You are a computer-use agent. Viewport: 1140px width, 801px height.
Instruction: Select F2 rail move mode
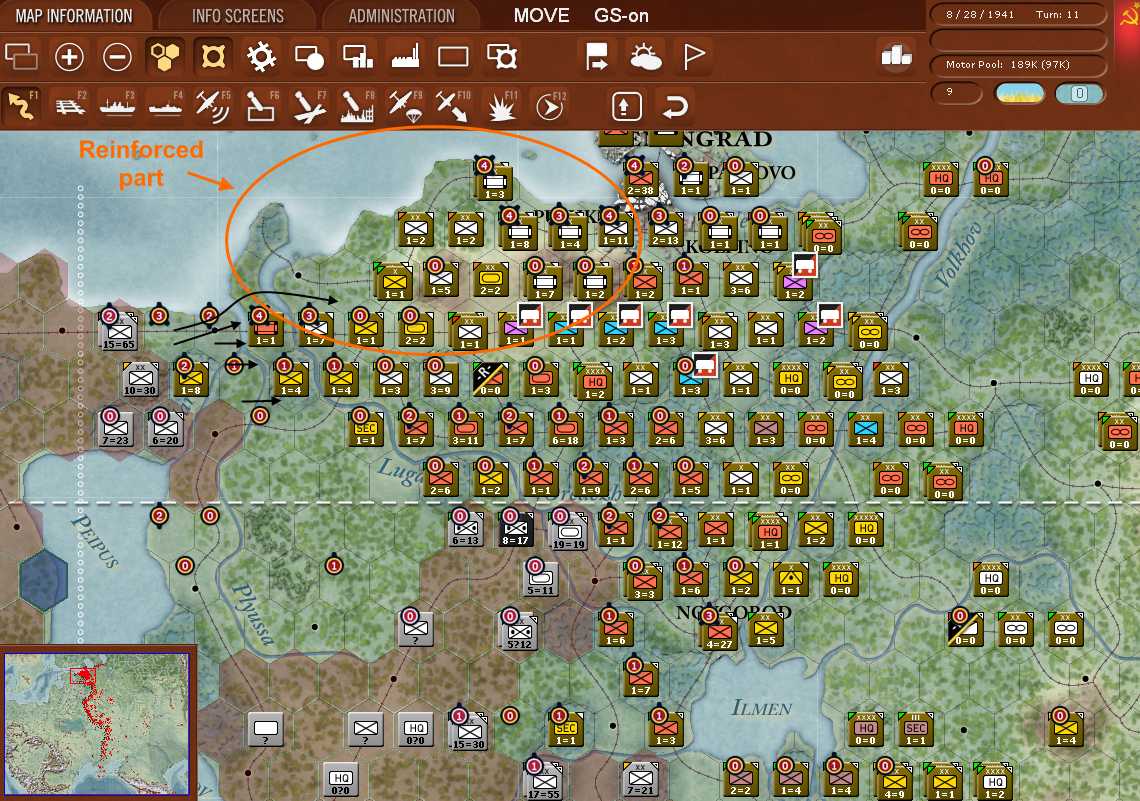[x=70, y=106]
